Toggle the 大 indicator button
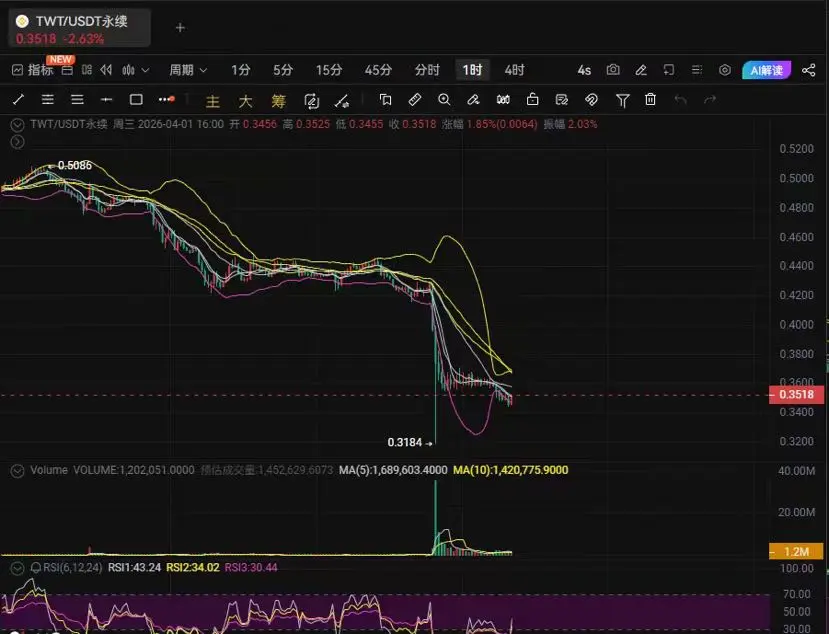 245,100
